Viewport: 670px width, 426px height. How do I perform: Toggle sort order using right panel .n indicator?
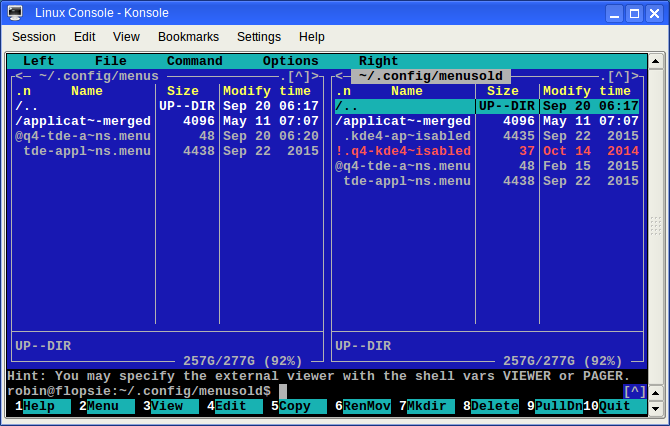coord(343,91)
